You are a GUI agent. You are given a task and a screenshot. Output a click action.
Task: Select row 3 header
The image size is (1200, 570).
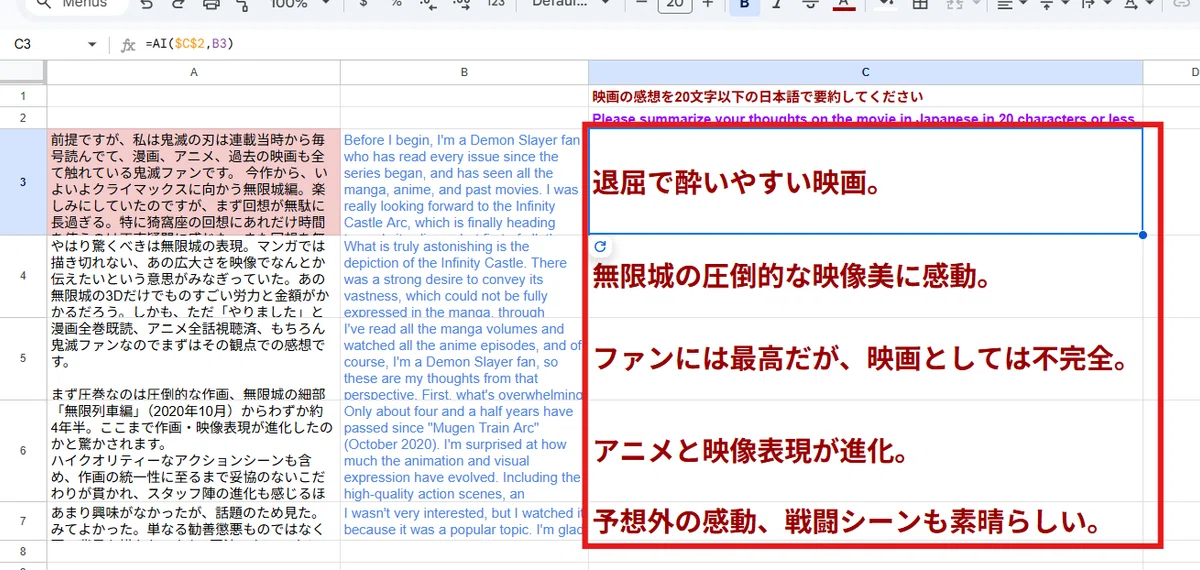[23, 182]
